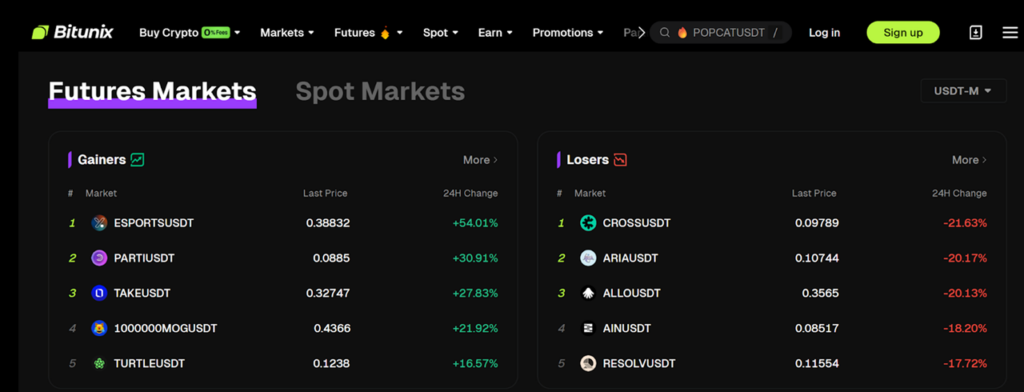Click the Log in link
This screenshot has height=392, width=1024.
tap(824, 33)
